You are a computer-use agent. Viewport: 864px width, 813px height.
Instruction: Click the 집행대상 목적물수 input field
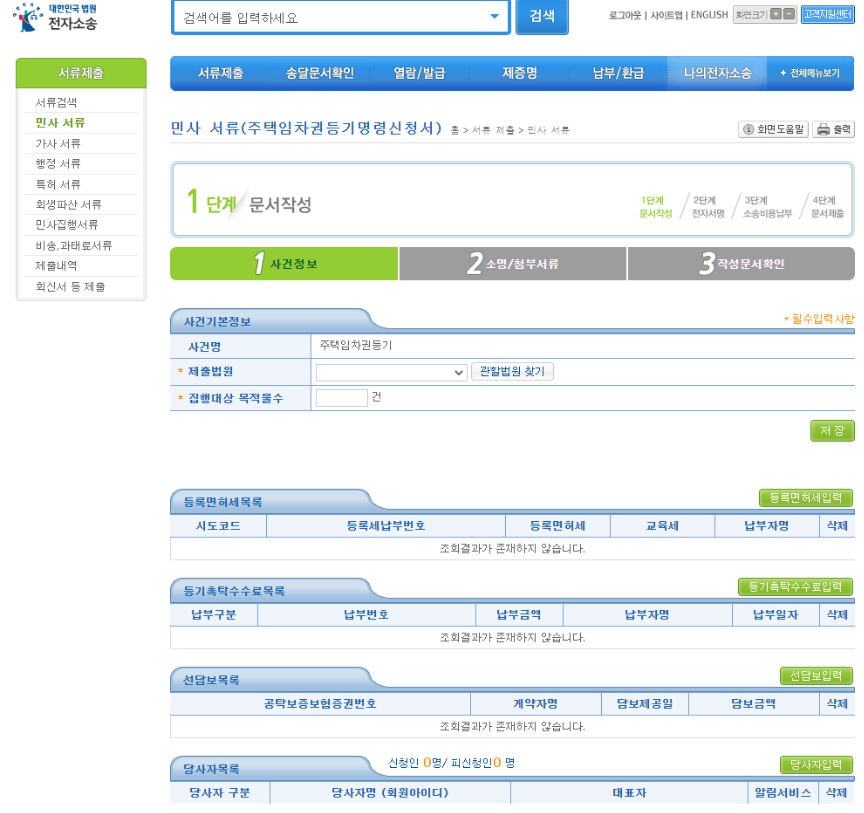(341, 398)
